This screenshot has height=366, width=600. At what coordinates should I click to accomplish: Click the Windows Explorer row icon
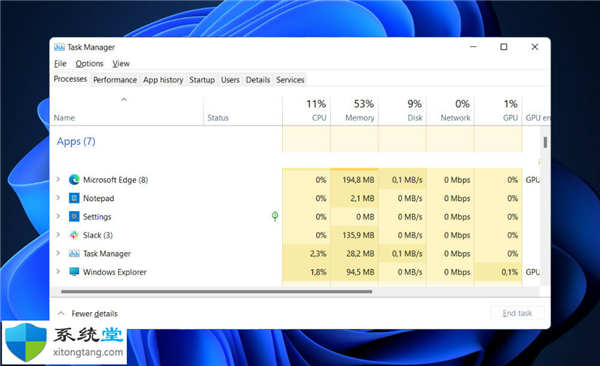74,271
